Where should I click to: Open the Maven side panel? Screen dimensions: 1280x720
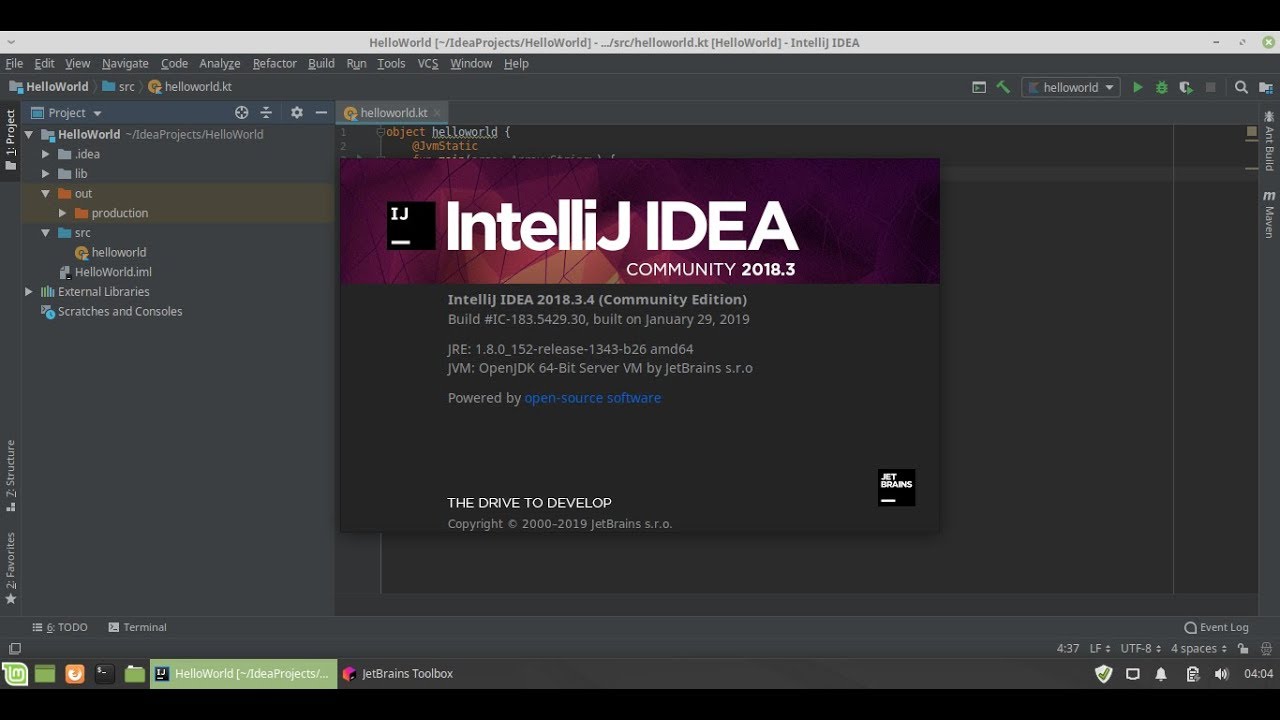[x=1269, y=213]
